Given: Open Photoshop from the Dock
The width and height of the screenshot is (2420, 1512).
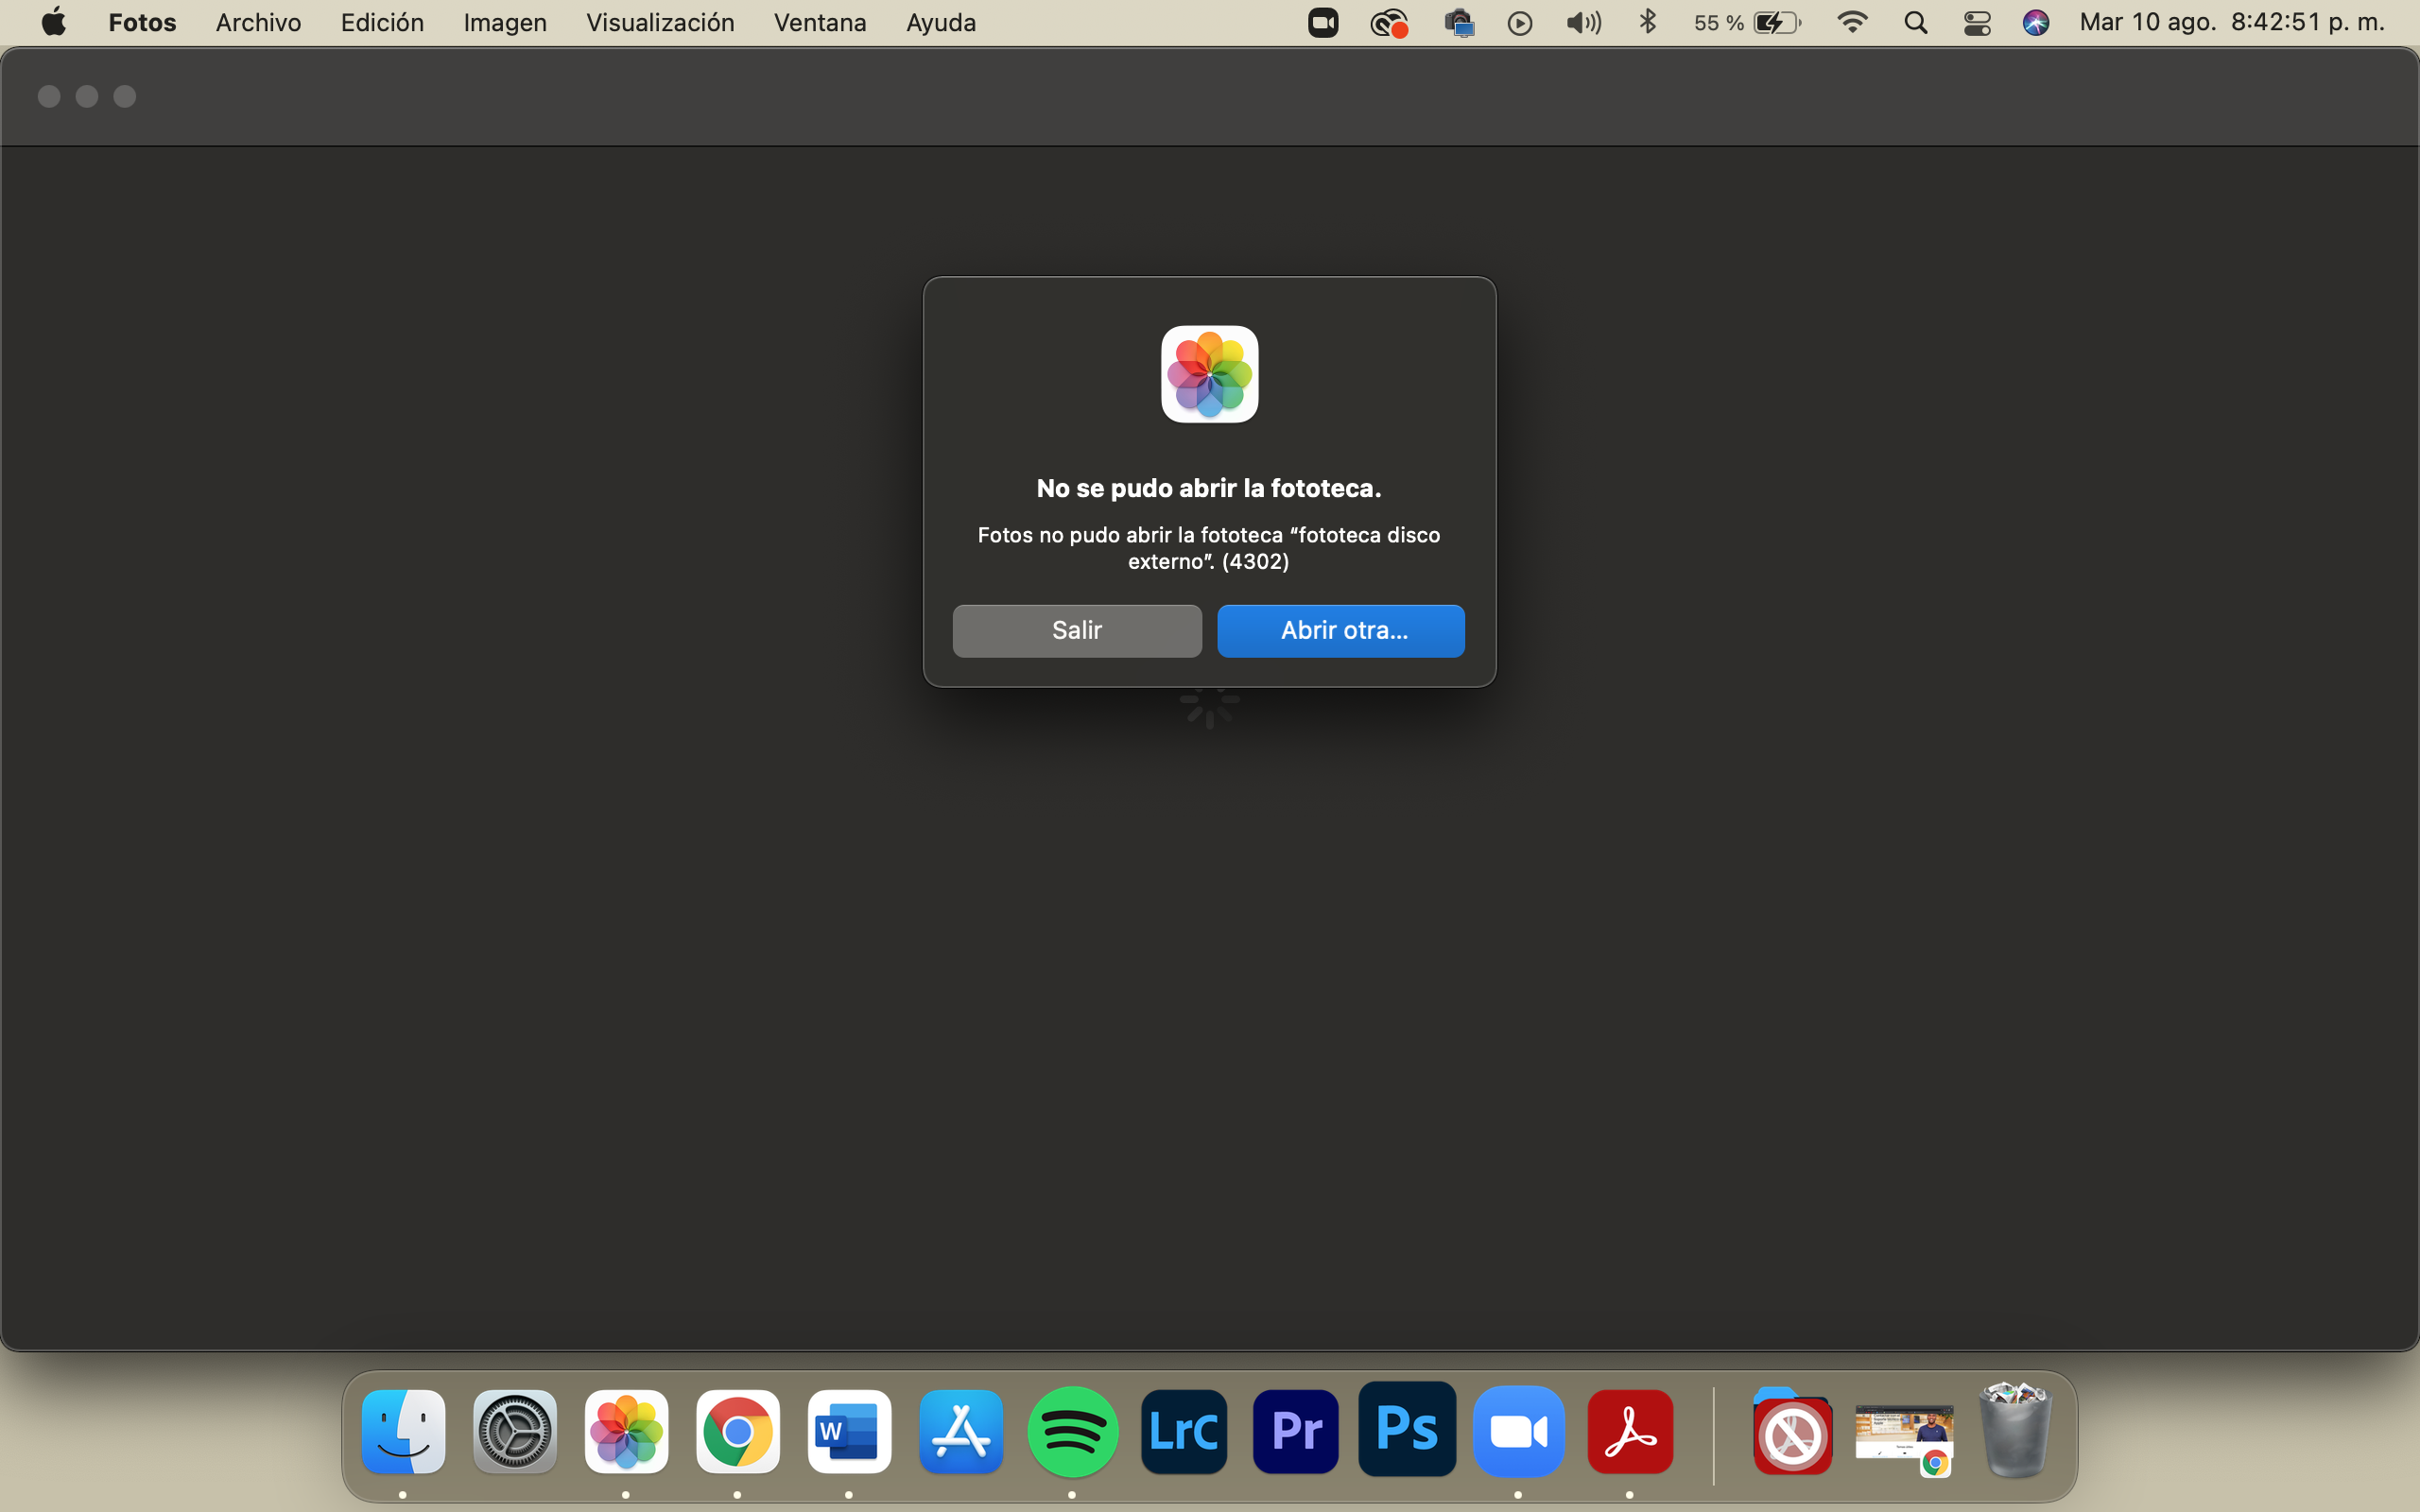Looking at the screenshot, I should click(1406, 1430).
